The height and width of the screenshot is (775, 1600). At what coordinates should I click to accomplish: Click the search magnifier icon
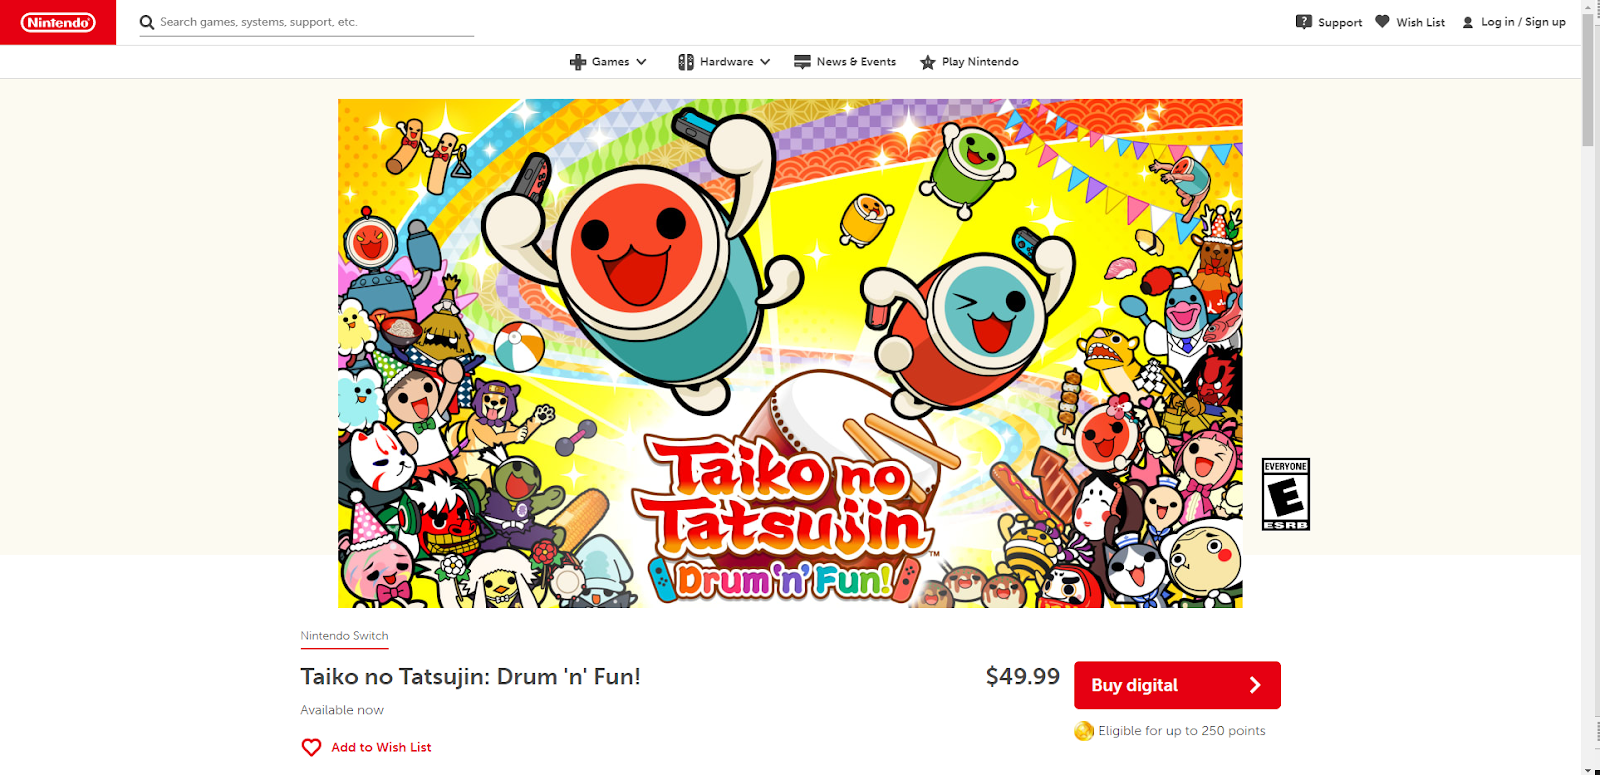point(147,22)
